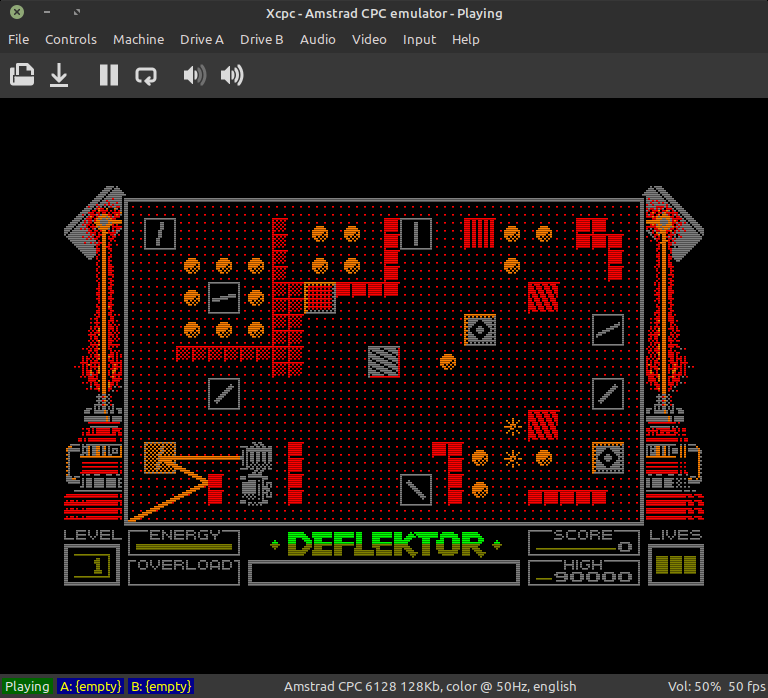This screenshot has height=698, width=768.
Task: Click the upper orange spark mine
Action: 512,426
